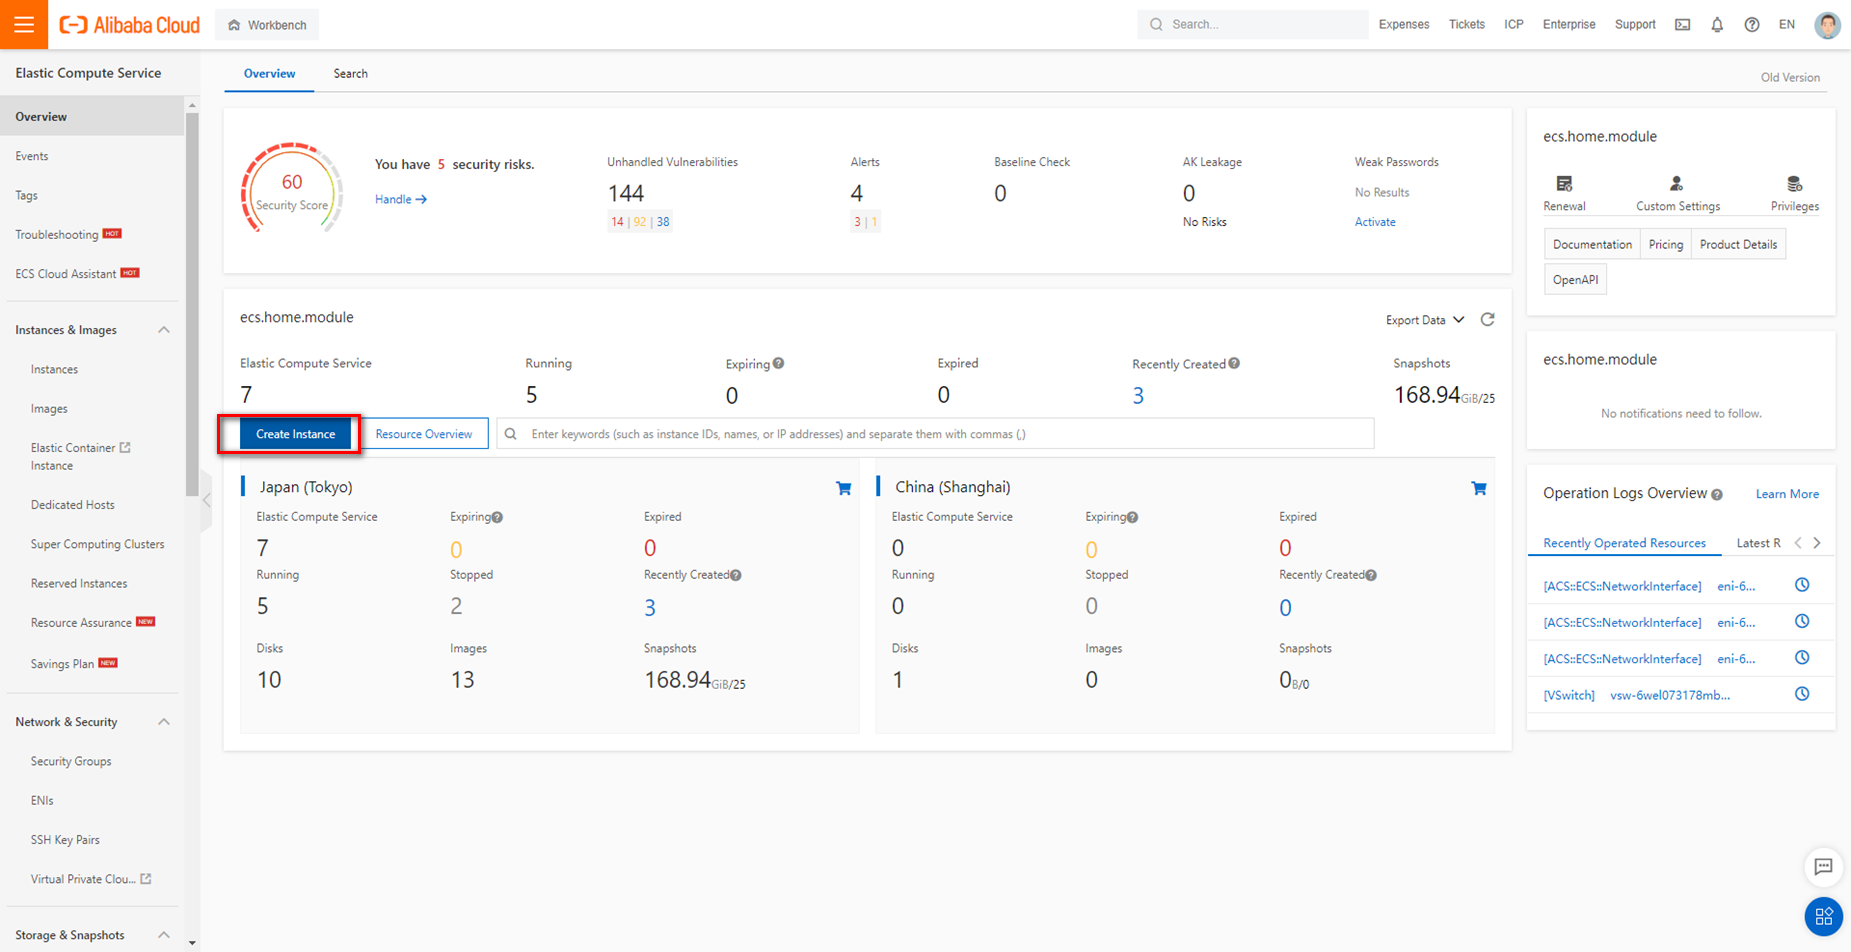Refresh the ecs.home.module resource data
The image size is (1851, 952).
point(1488,319)
